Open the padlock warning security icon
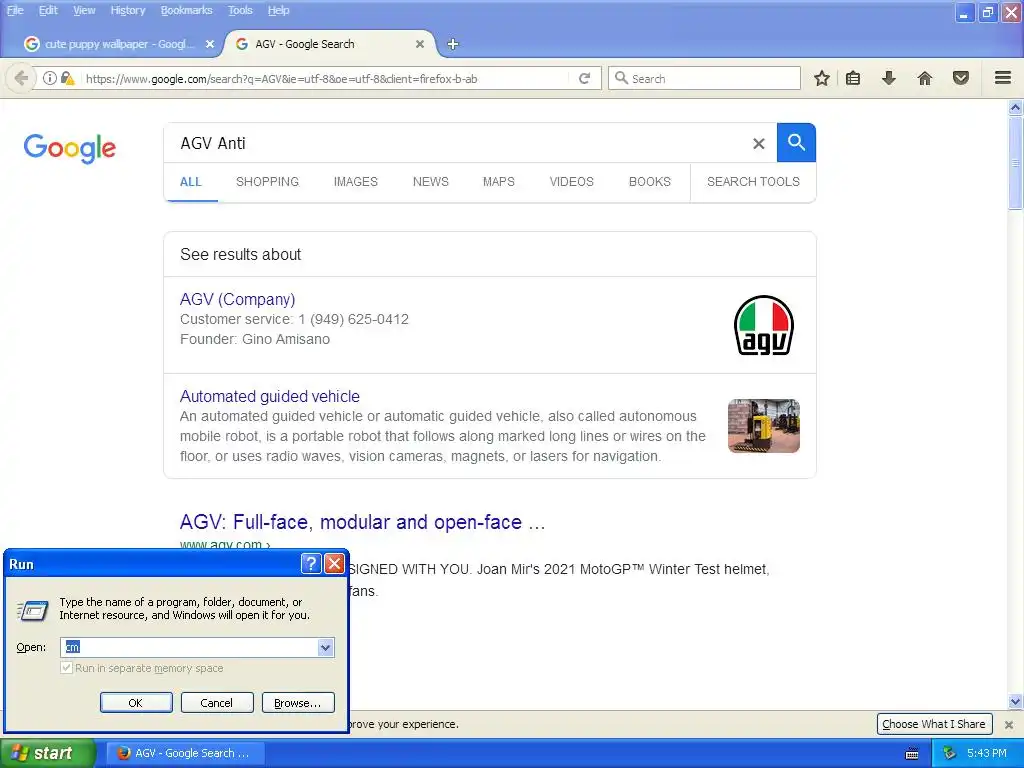Screen dimensions: 1024x768 (x=67, y=78)
